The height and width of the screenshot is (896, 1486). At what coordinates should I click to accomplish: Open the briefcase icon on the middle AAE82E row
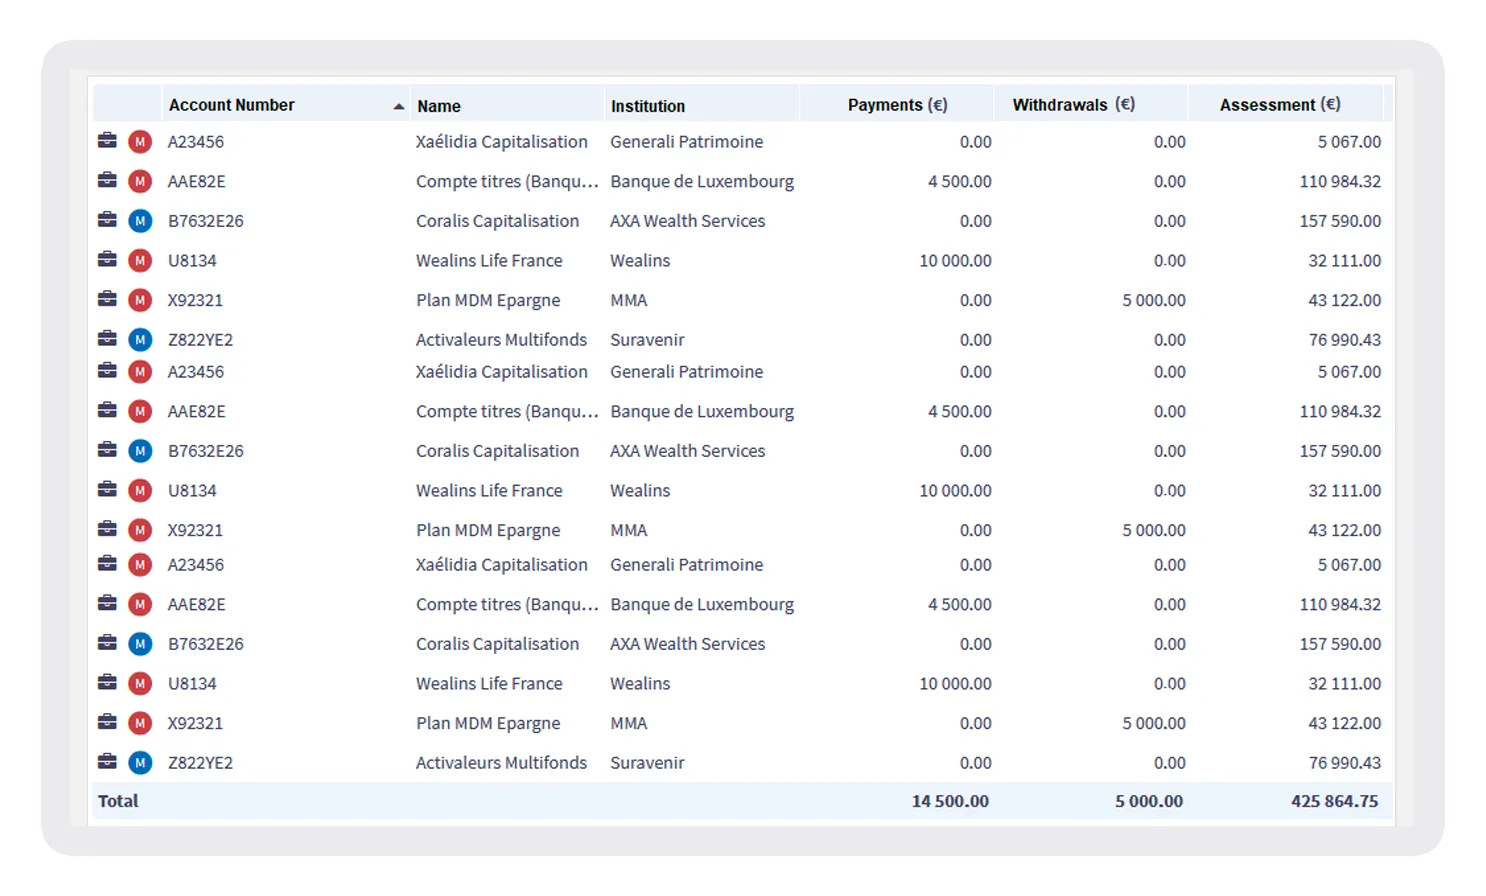[x=107, y=409]
